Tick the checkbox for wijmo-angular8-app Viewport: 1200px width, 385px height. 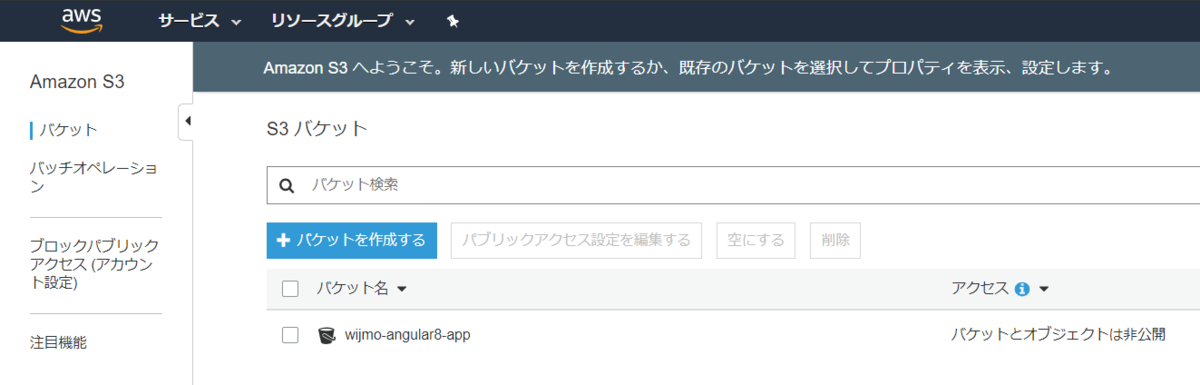(291, 335)
